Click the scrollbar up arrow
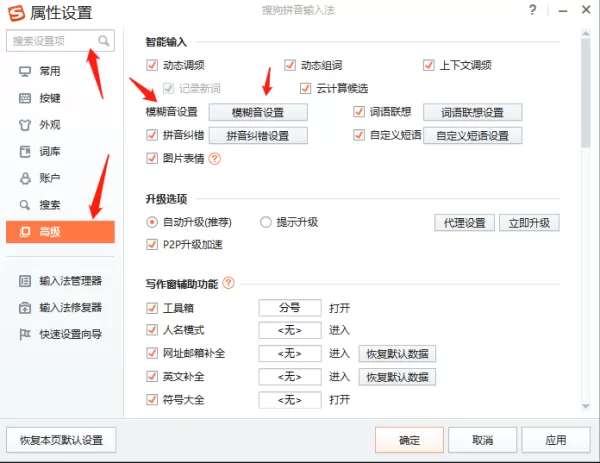600x463 pixels. 585,34
